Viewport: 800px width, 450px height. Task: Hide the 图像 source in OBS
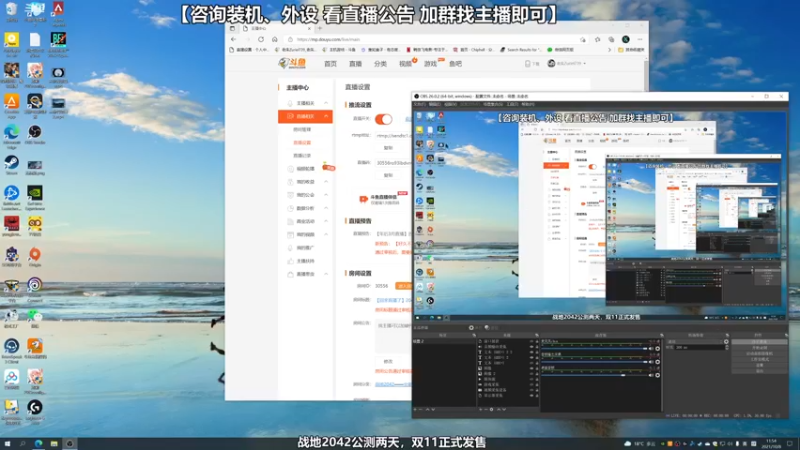tap(532, 368)
